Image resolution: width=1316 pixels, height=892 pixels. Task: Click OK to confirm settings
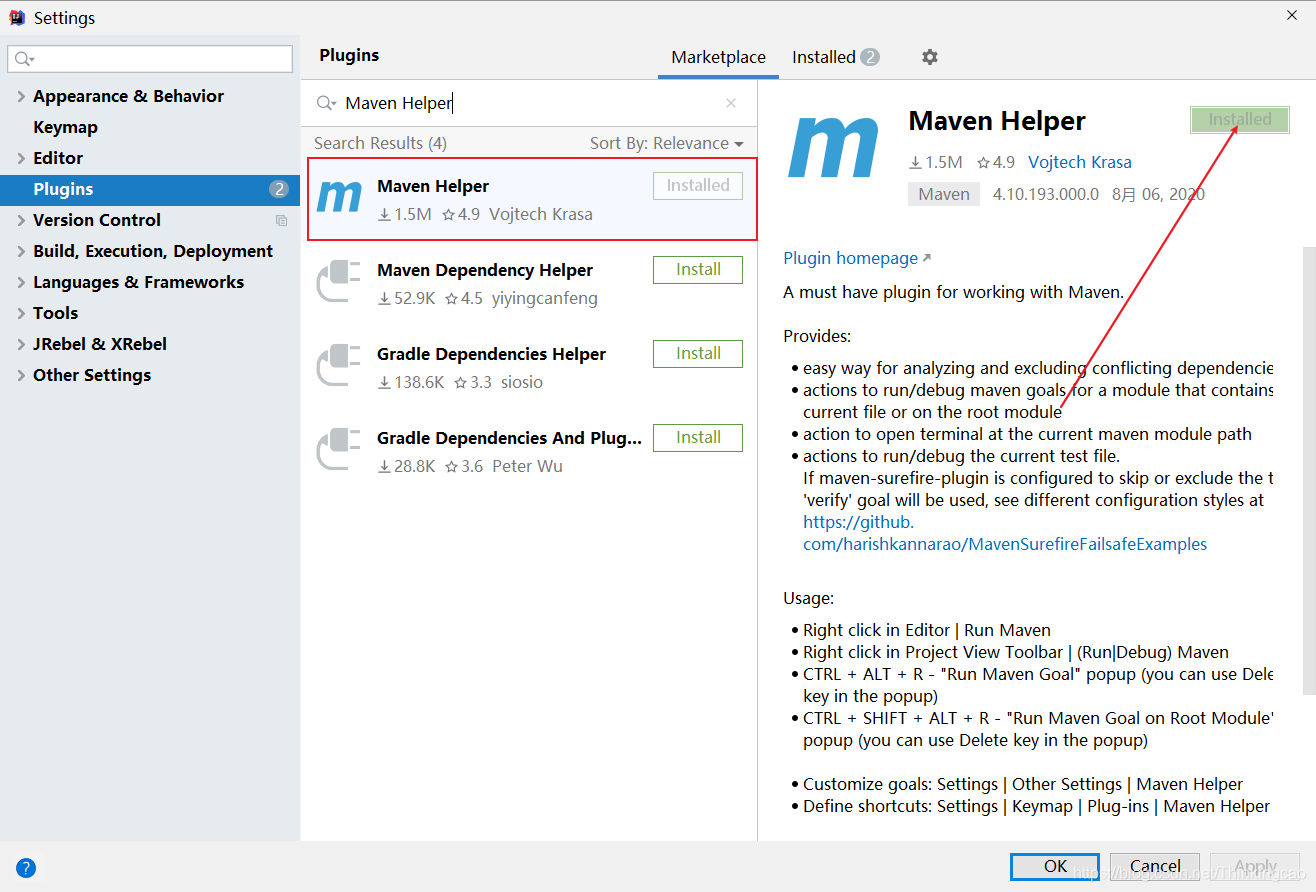click(x=1055, y=866)
